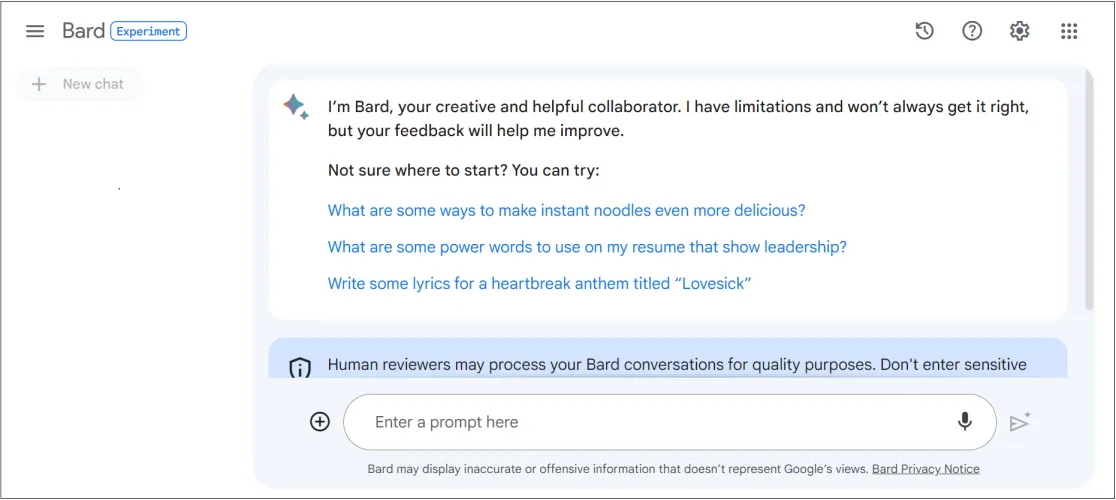Click the human reviewers notice text
Image resolution: width=1116 pixels, height=500 pixels.
676,364
